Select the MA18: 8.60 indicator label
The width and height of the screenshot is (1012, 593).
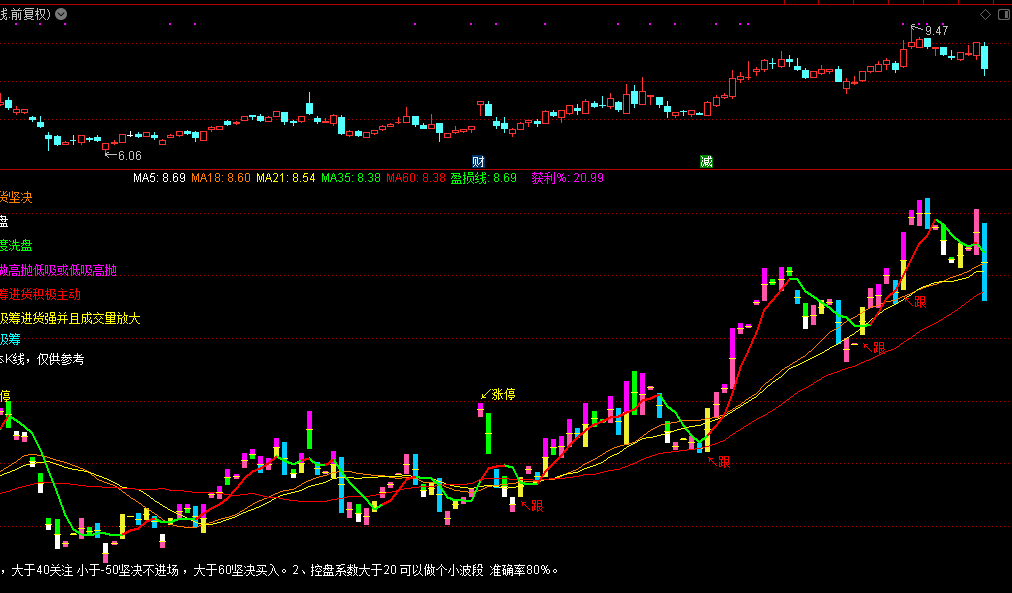pos(221,178)
